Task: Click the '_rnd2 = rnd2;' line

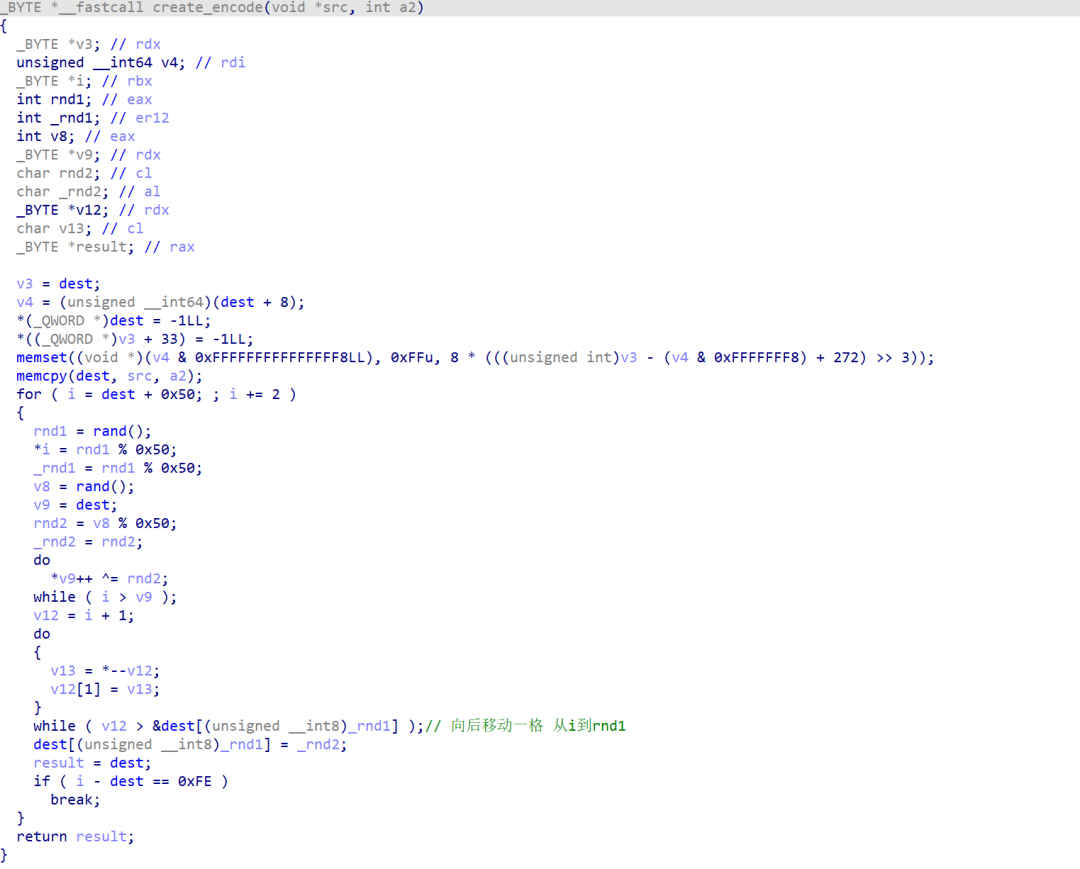Action: [88, 542]
